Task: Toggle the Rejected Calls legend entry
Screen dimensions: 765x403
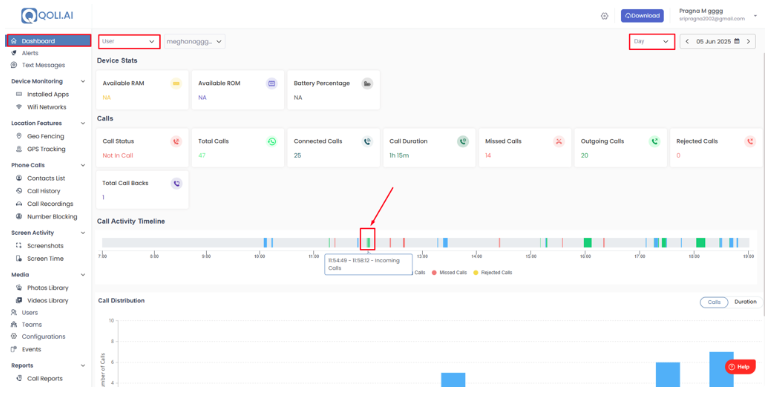Action: click(x=493, y=272)
